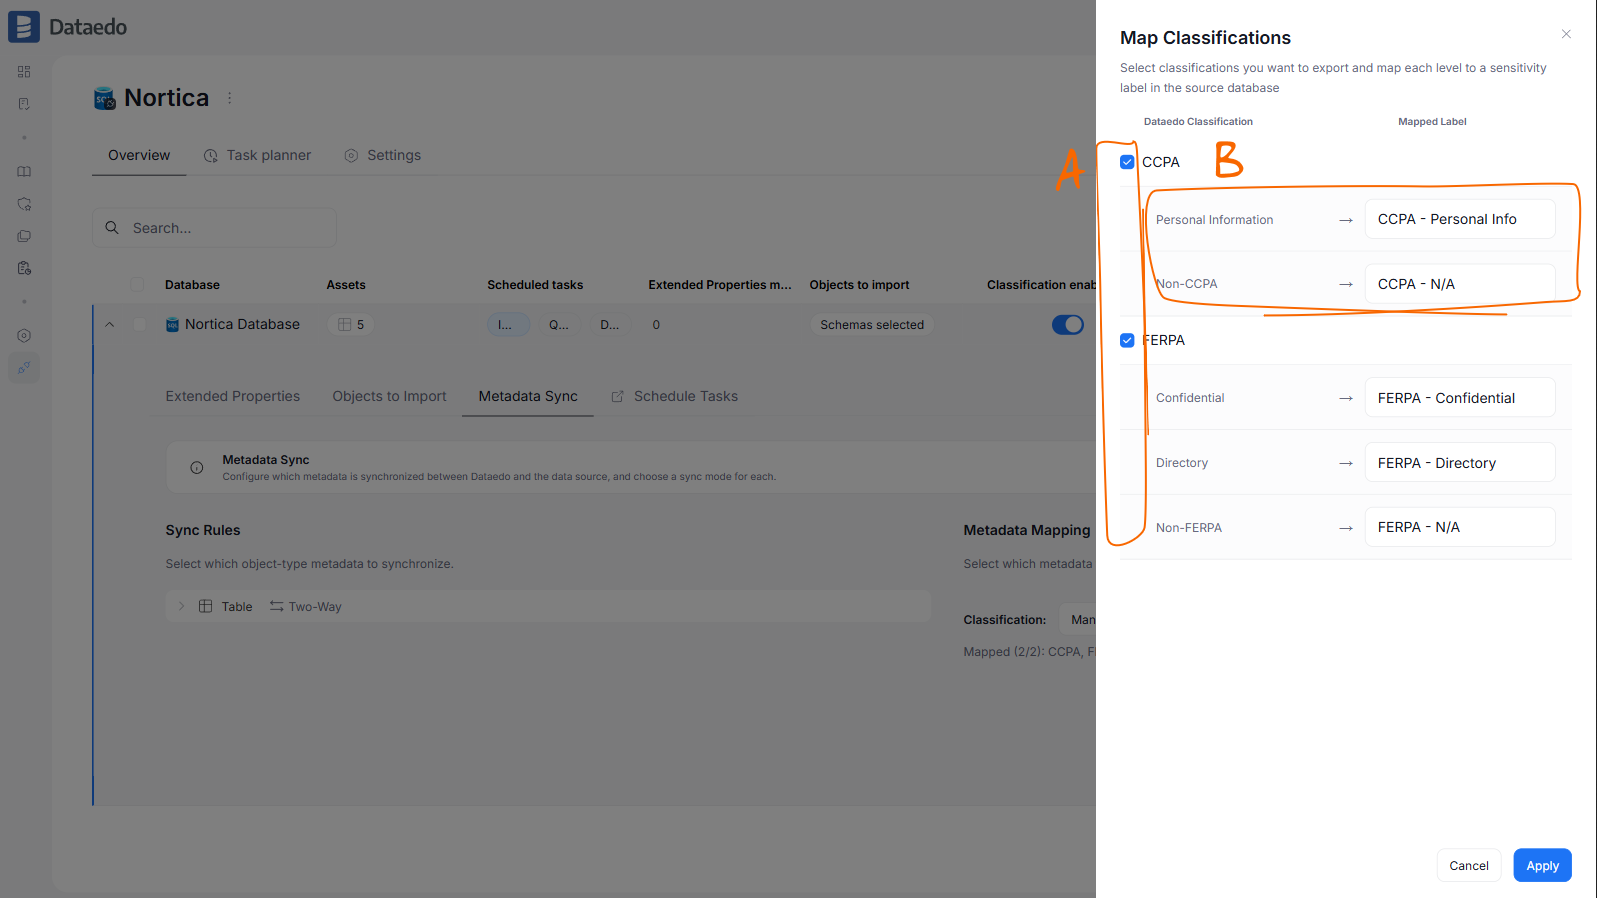Open the Settings tab of Nortica
This screenshot has width=1597, height=898.
point(382,155)
